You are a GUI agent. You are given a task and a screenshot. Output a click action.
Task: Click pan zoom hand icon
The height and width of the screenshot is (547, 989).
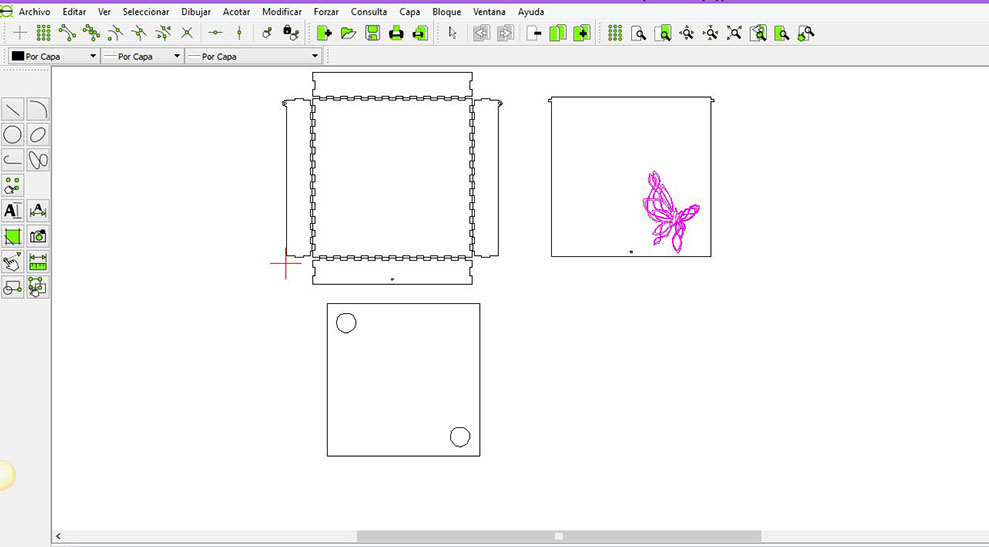806,33
